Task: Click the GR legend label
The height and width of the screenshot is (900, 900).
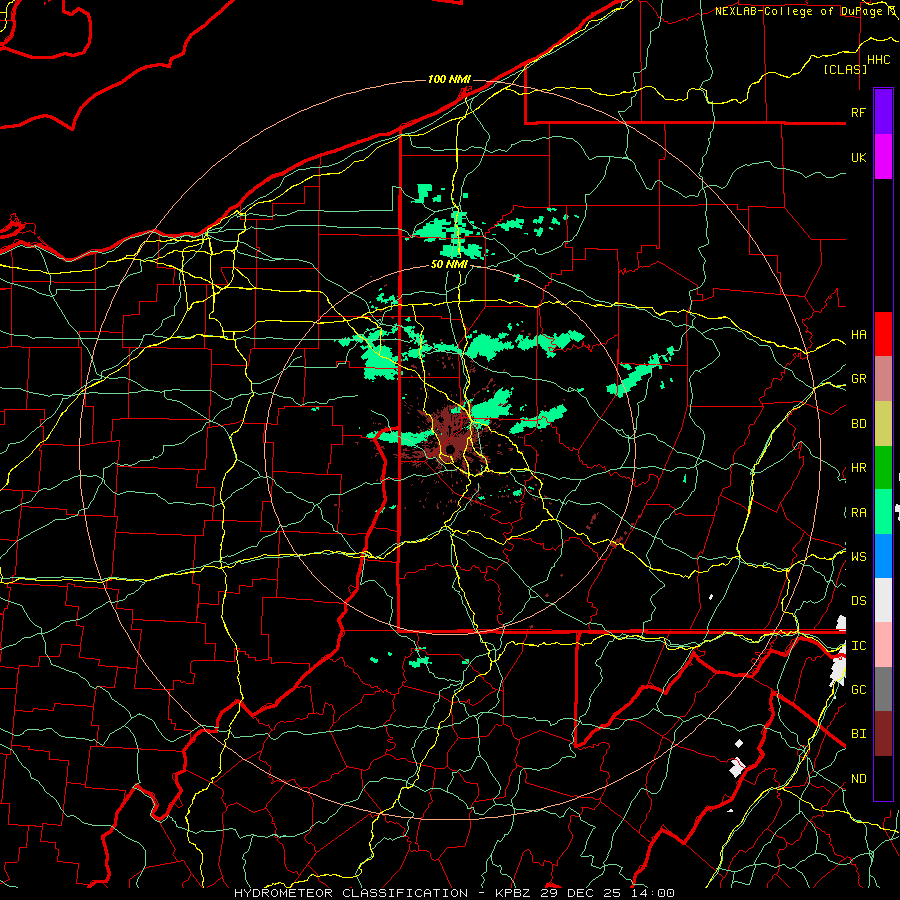Action: tap(859, 379)
